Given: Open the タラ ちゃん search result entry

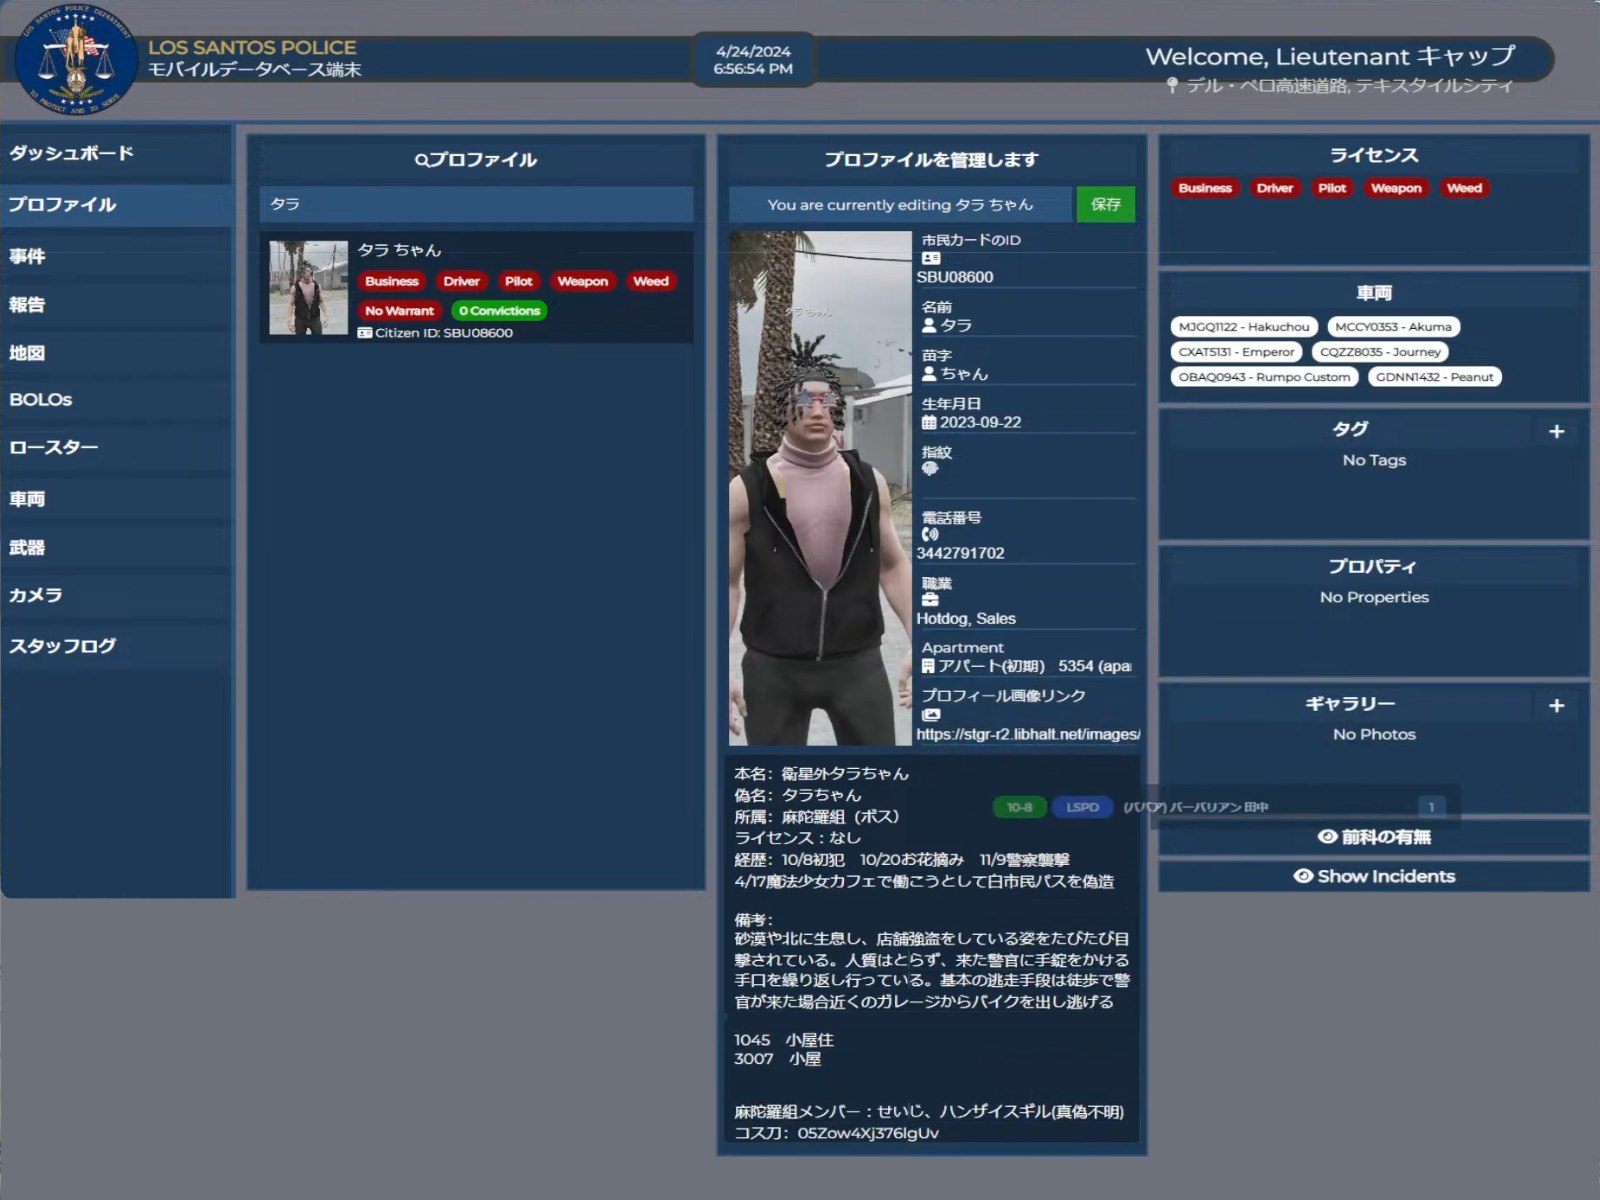Looking at the screenshot, I should pos(476,288).
